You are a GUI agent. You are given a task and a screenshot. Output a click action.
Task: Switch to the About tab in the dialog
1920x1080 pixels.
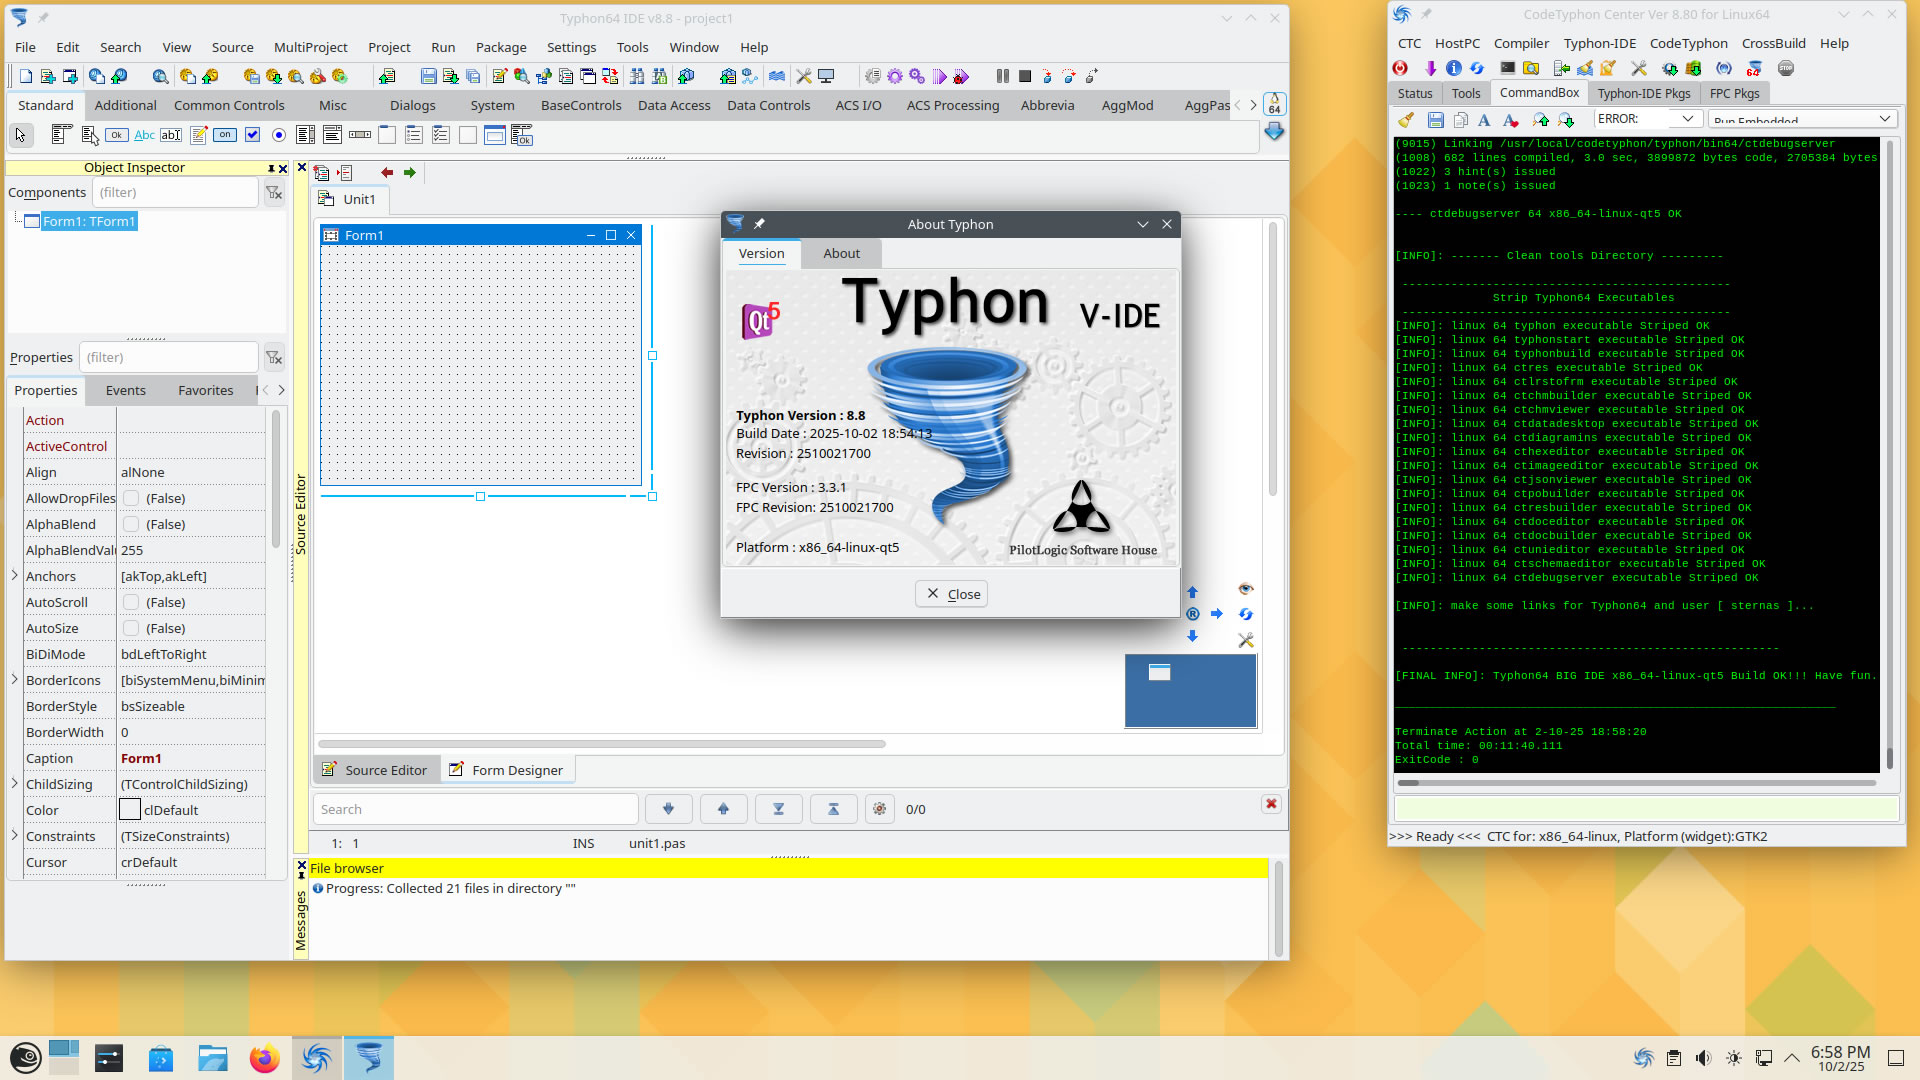pos(841,253)
